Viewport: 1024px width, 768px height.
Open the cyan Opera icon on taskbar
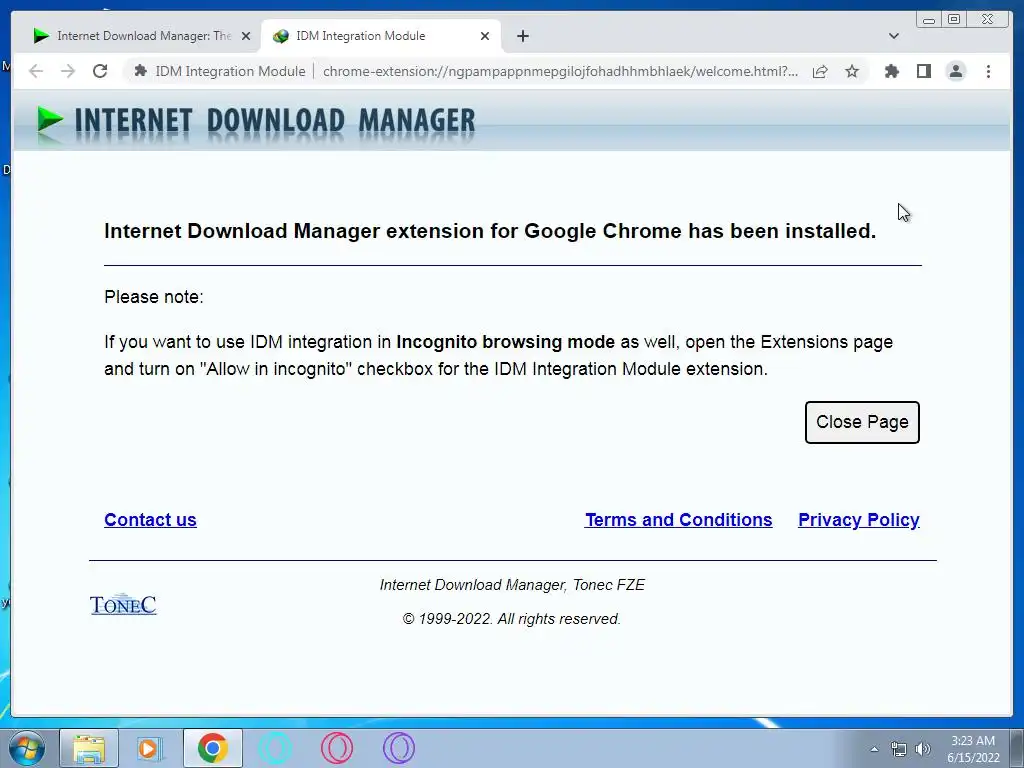point(275,748)
